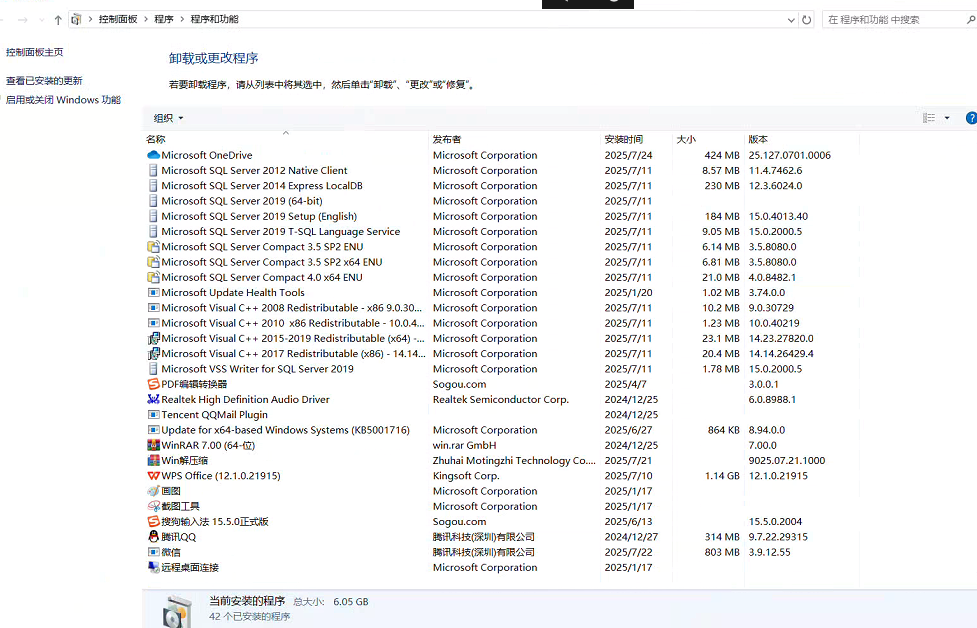Select Microsoft Visual C++ 2008 Redistributable row
Screen dimensions: 977x628
(502, 308)
